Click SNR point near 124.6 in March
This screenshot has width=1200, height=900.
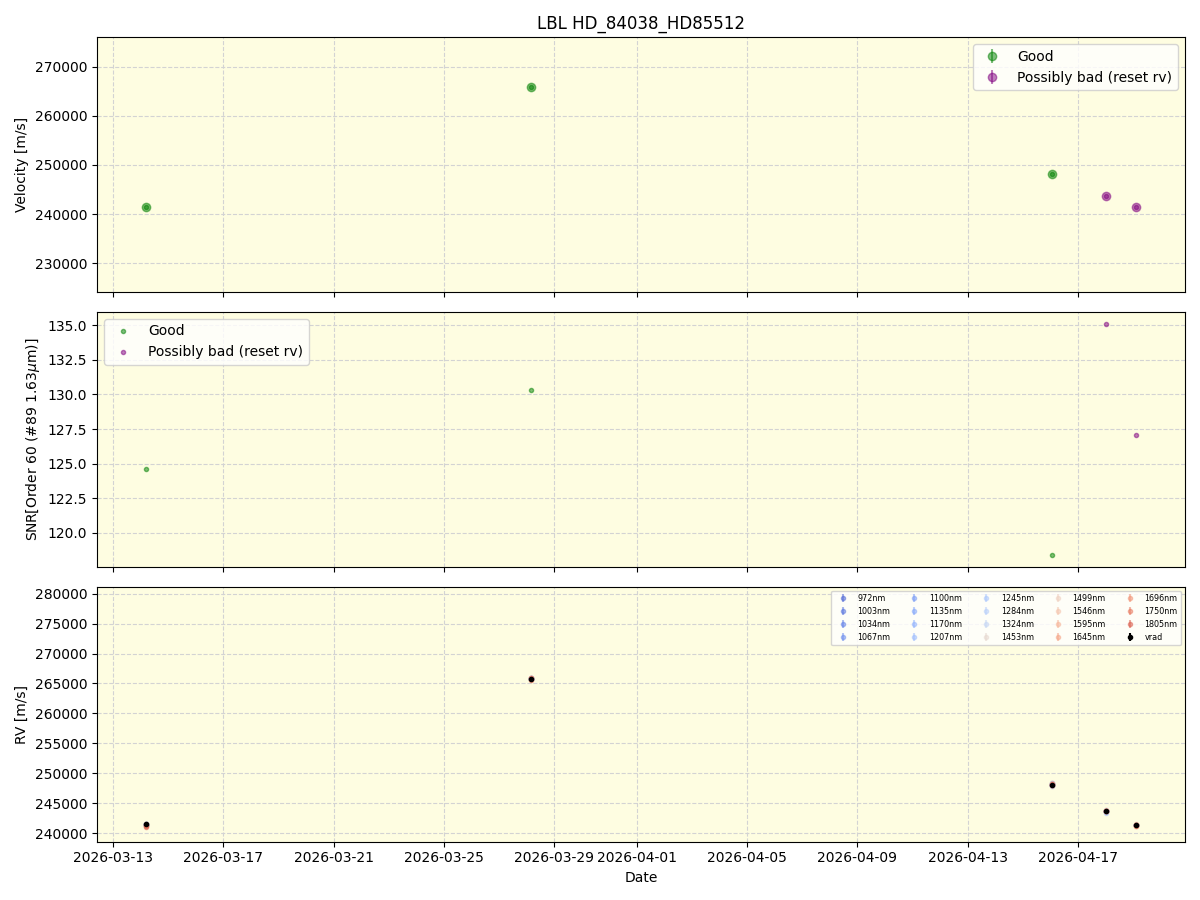point(146,469)
